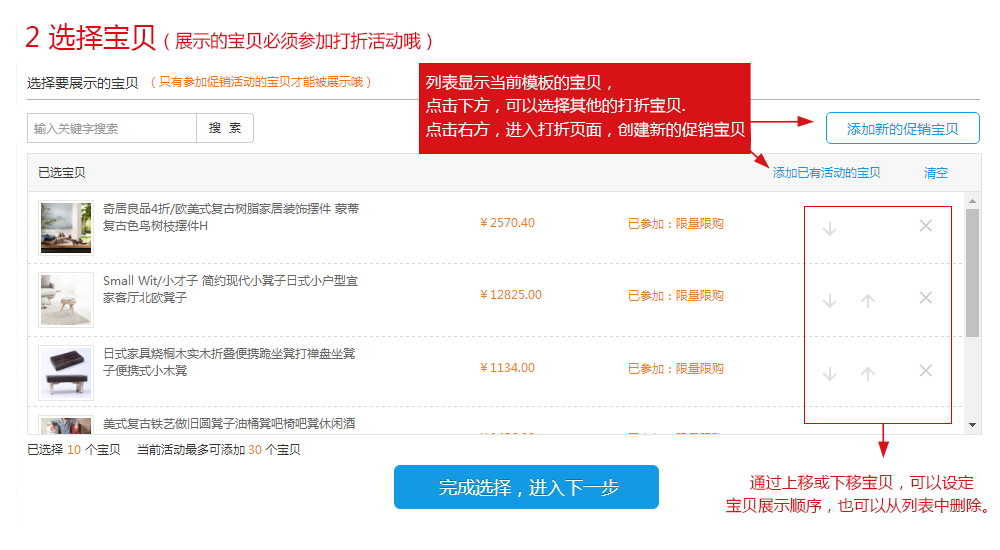The height and width of the screenshot is (550, 1000).
Task: Remove 奇居良品 item from list
Action: 925,226
